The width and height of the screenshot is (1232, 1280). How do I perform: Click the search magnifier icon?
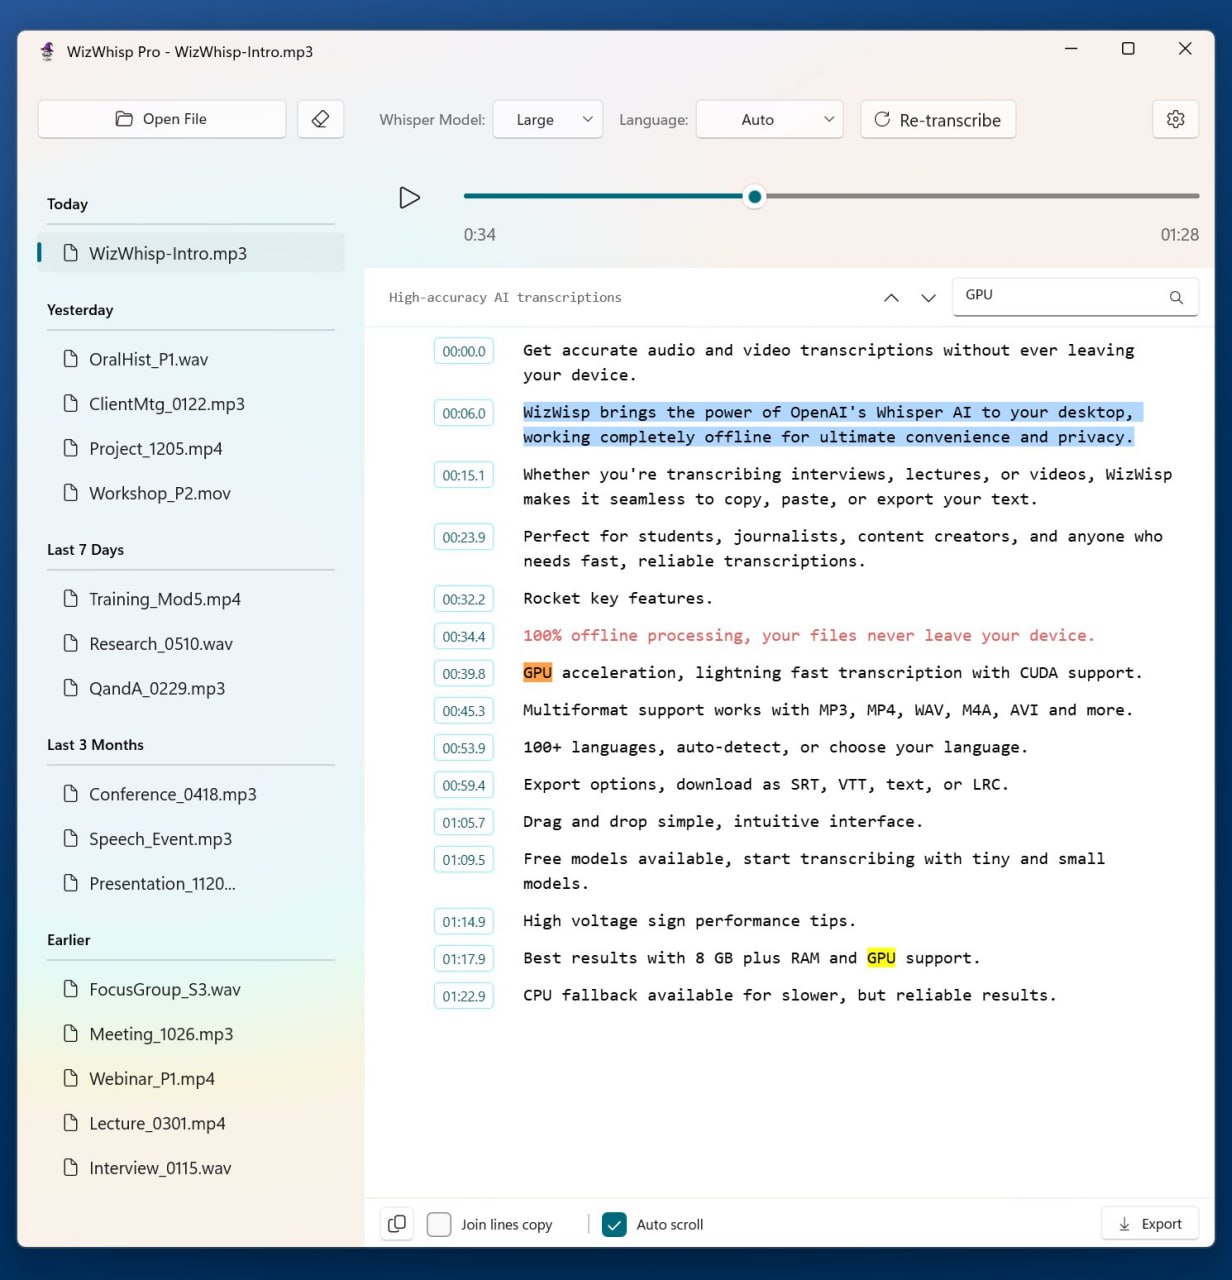(1176, 297)
